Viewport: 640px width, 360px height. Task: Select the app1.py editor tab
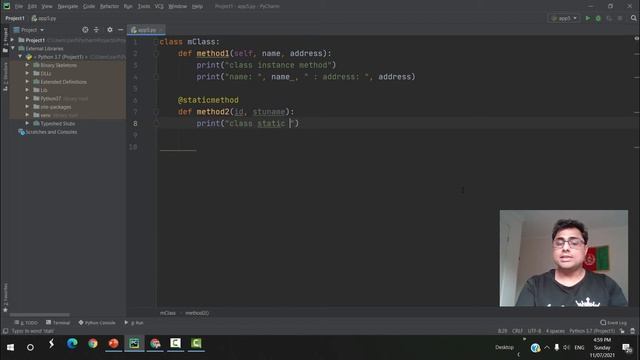coord(146,30)
